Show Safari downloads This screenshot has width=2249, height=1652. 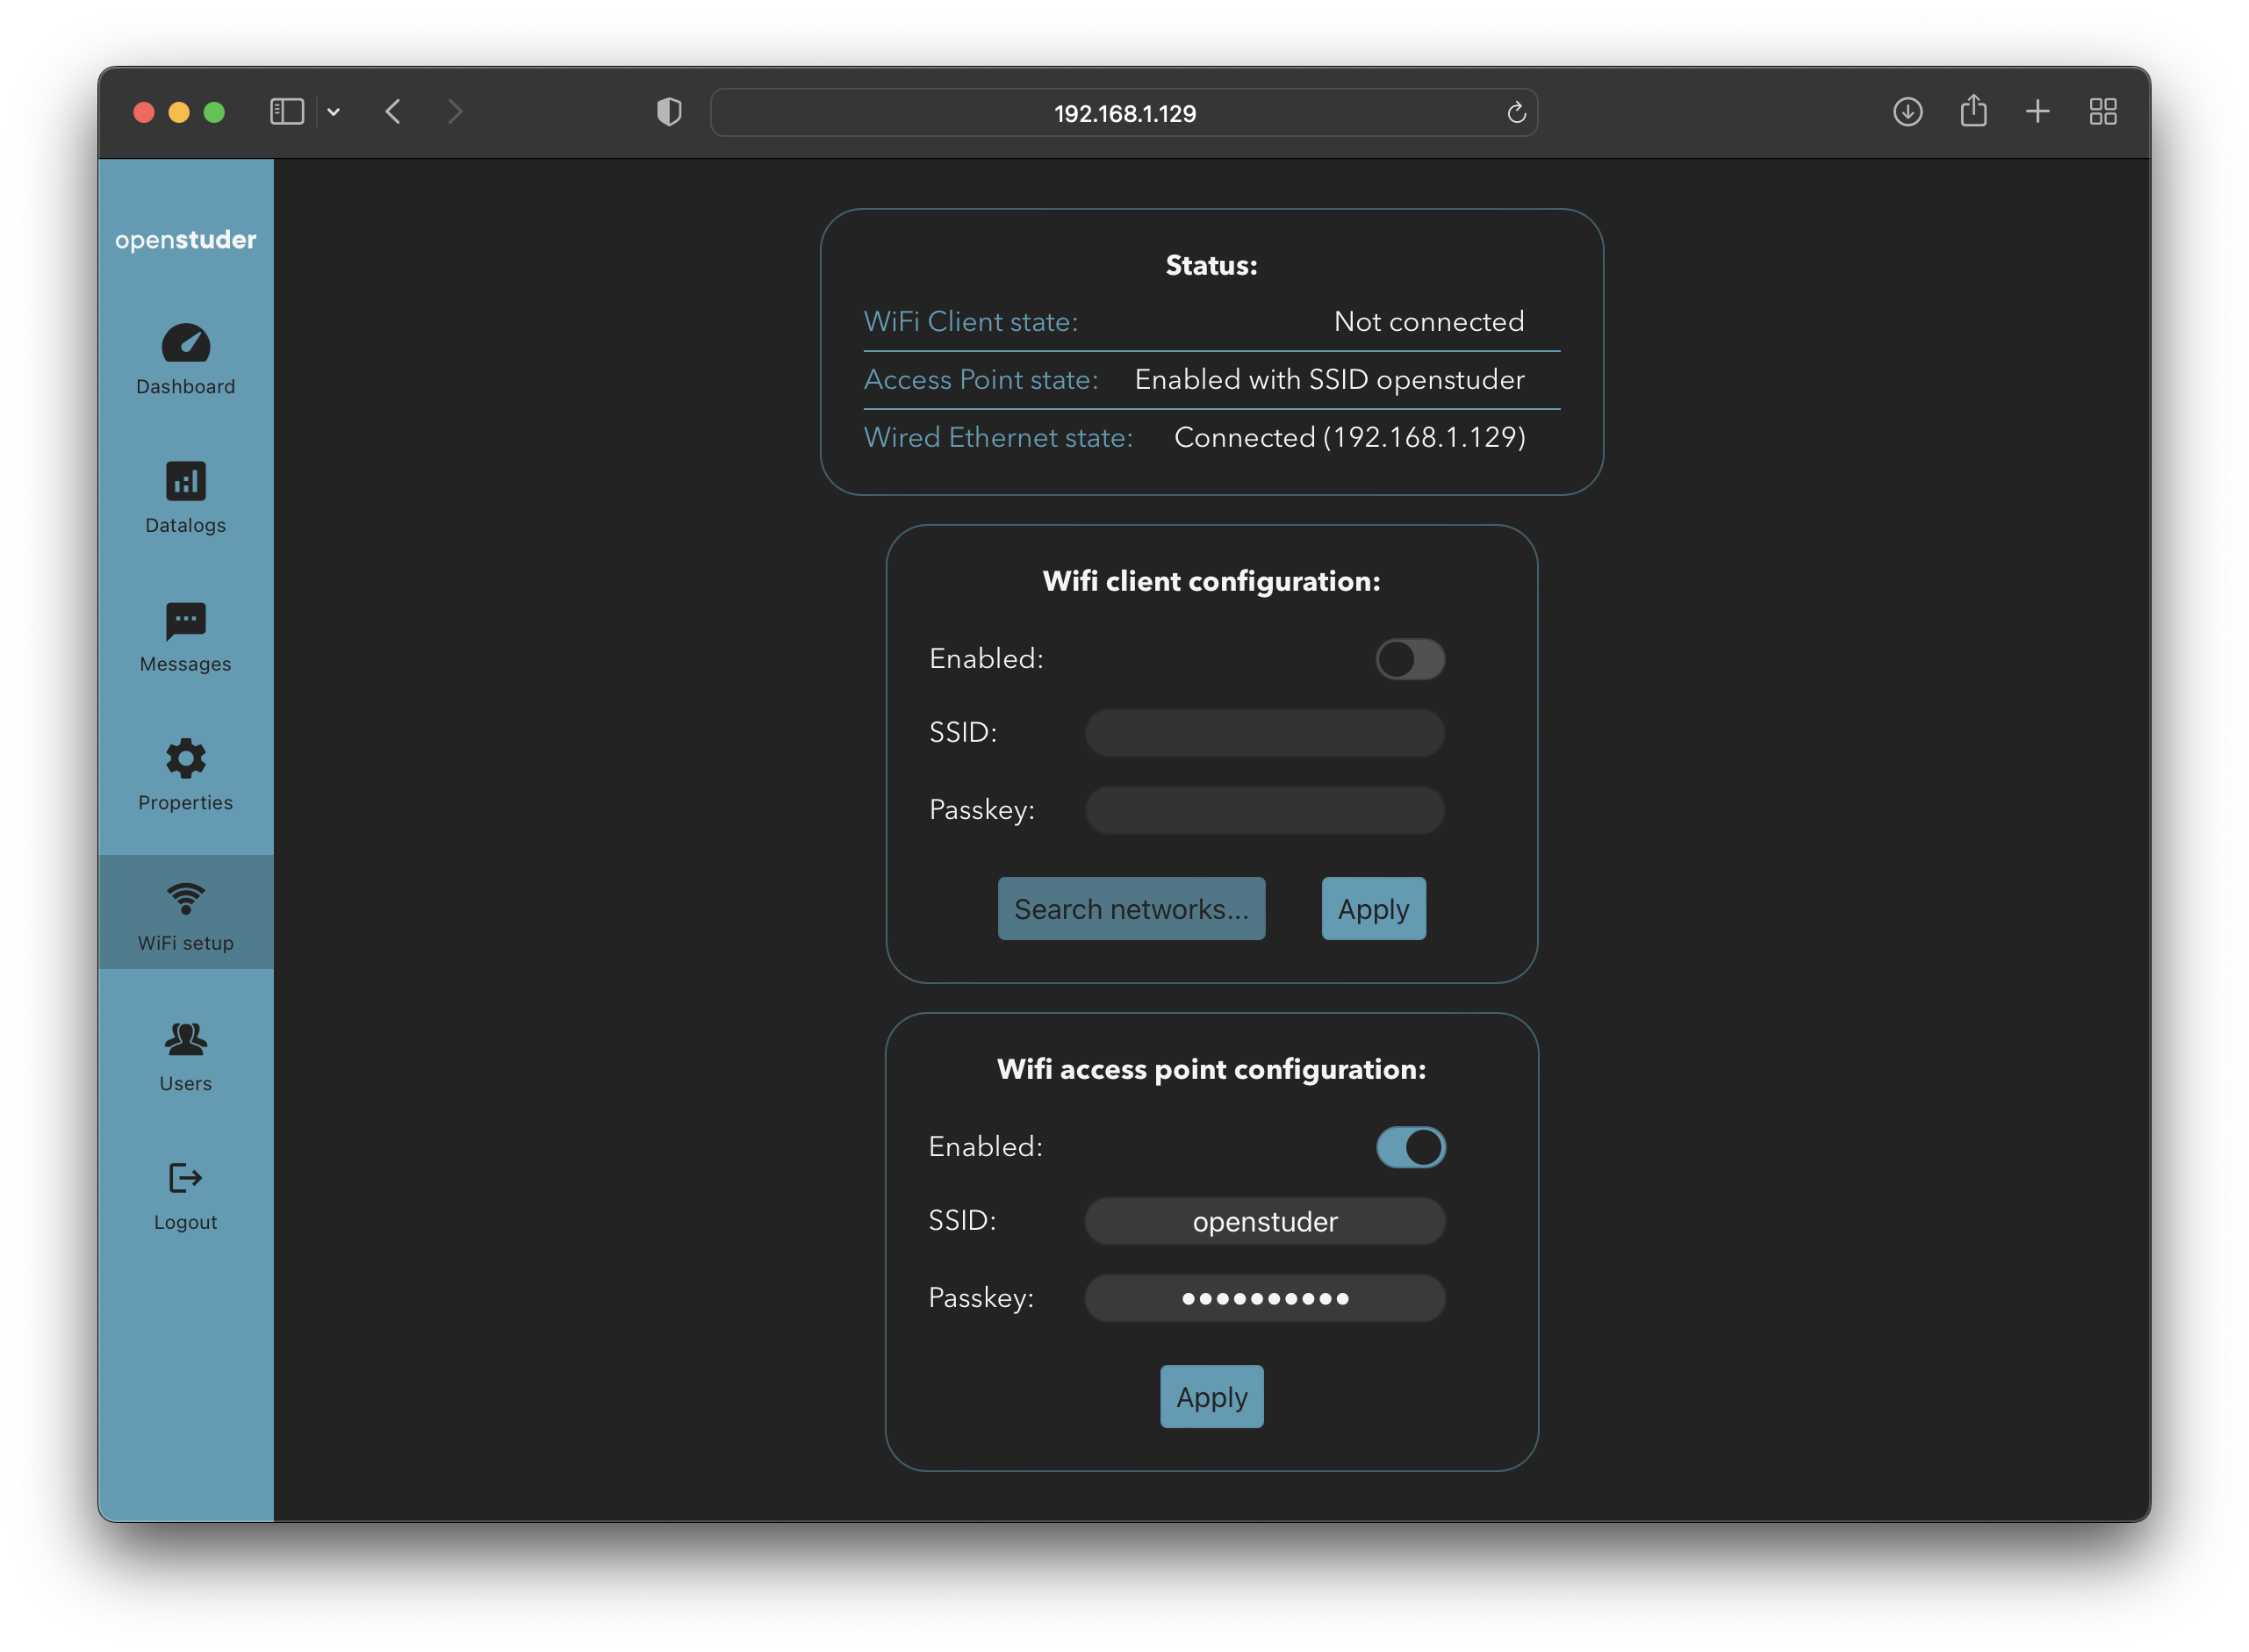tap(1907, 112)
